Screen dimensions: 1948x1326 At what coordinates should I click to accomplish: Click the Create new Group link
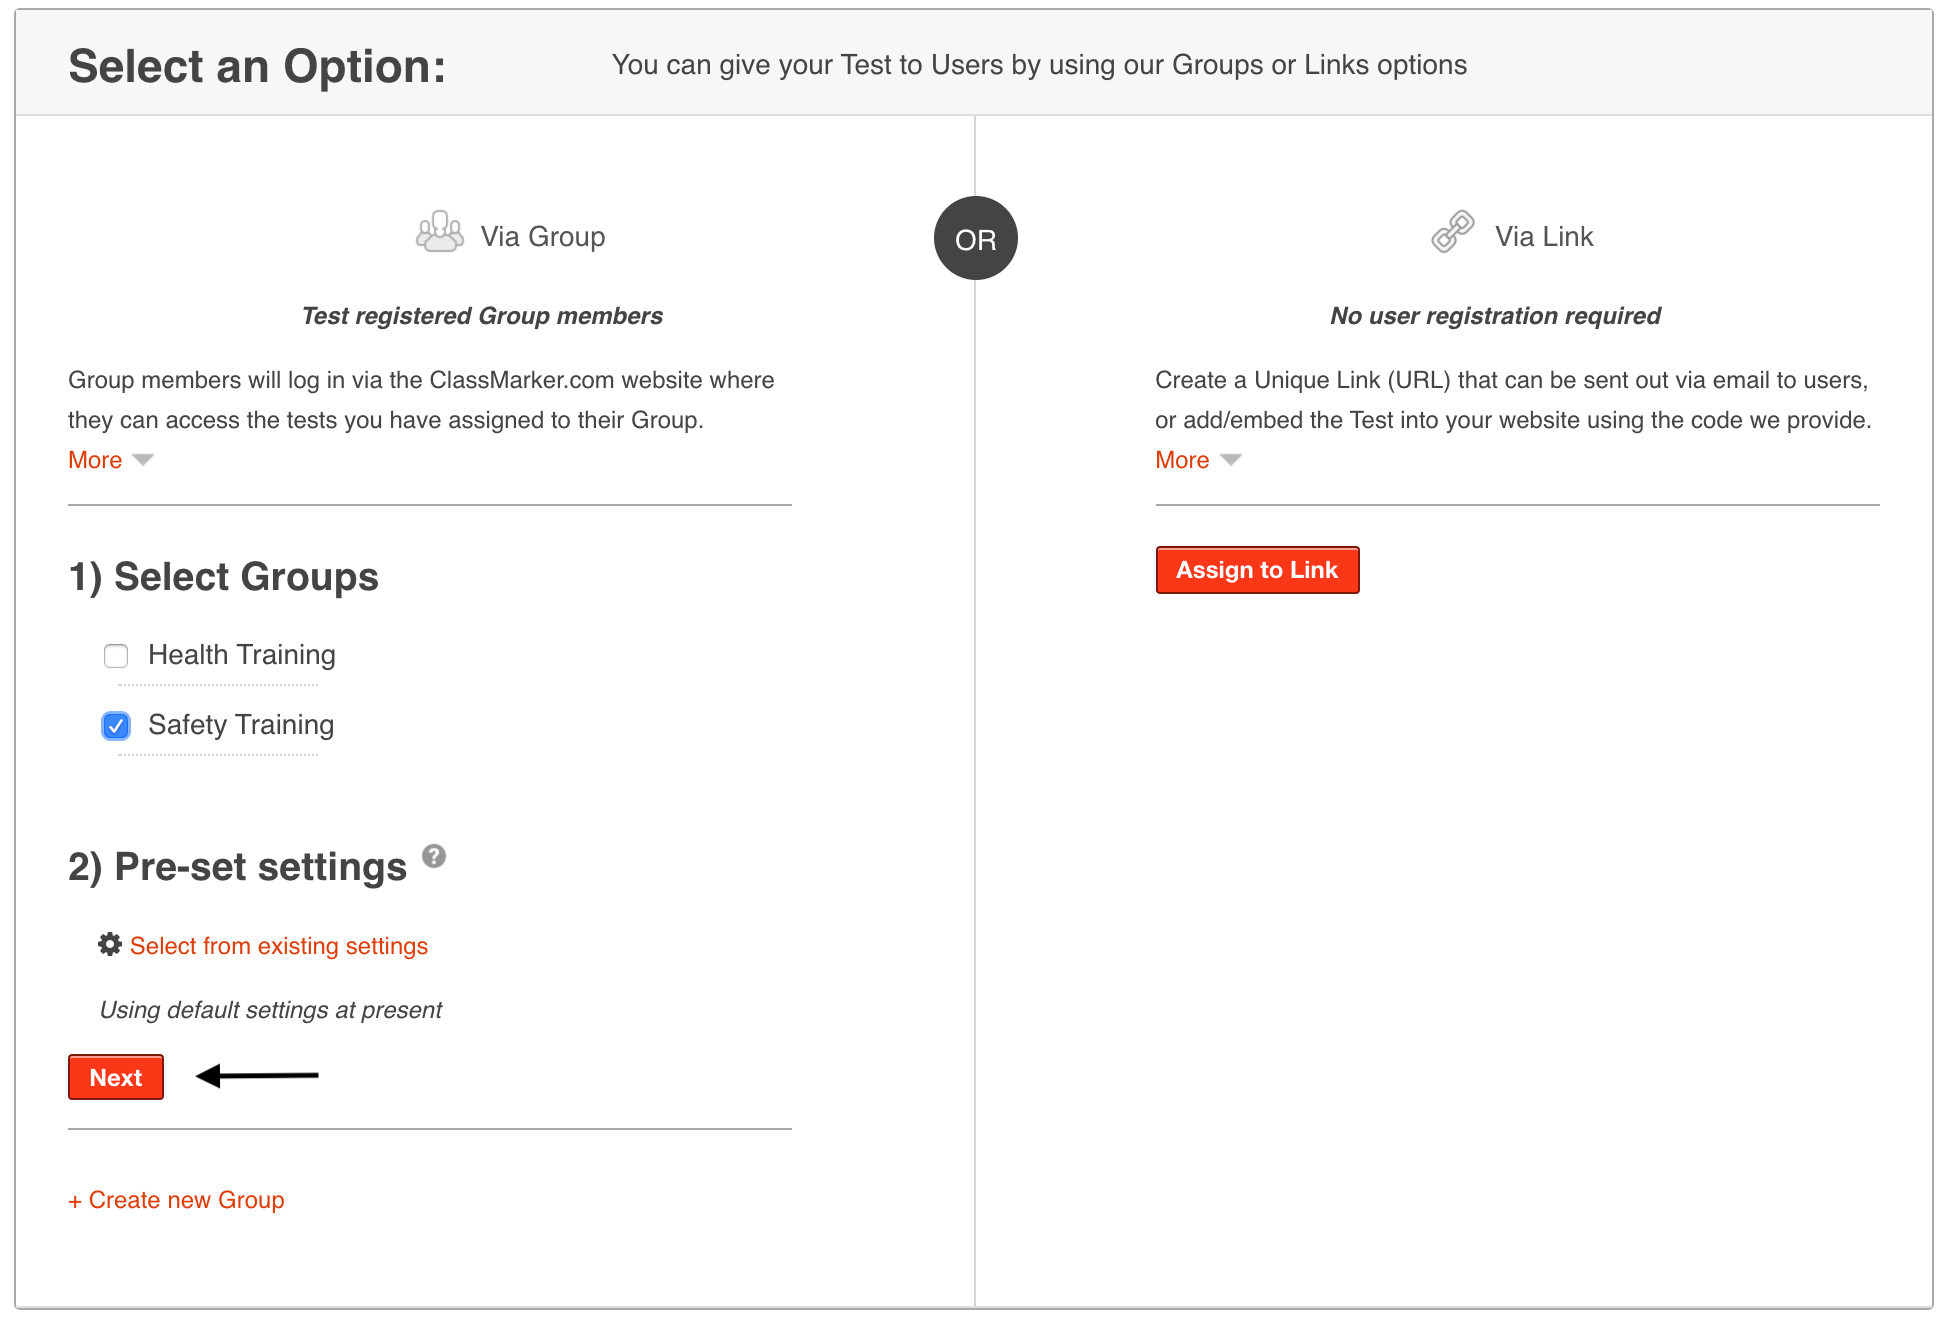click(x=176, y=1200)
